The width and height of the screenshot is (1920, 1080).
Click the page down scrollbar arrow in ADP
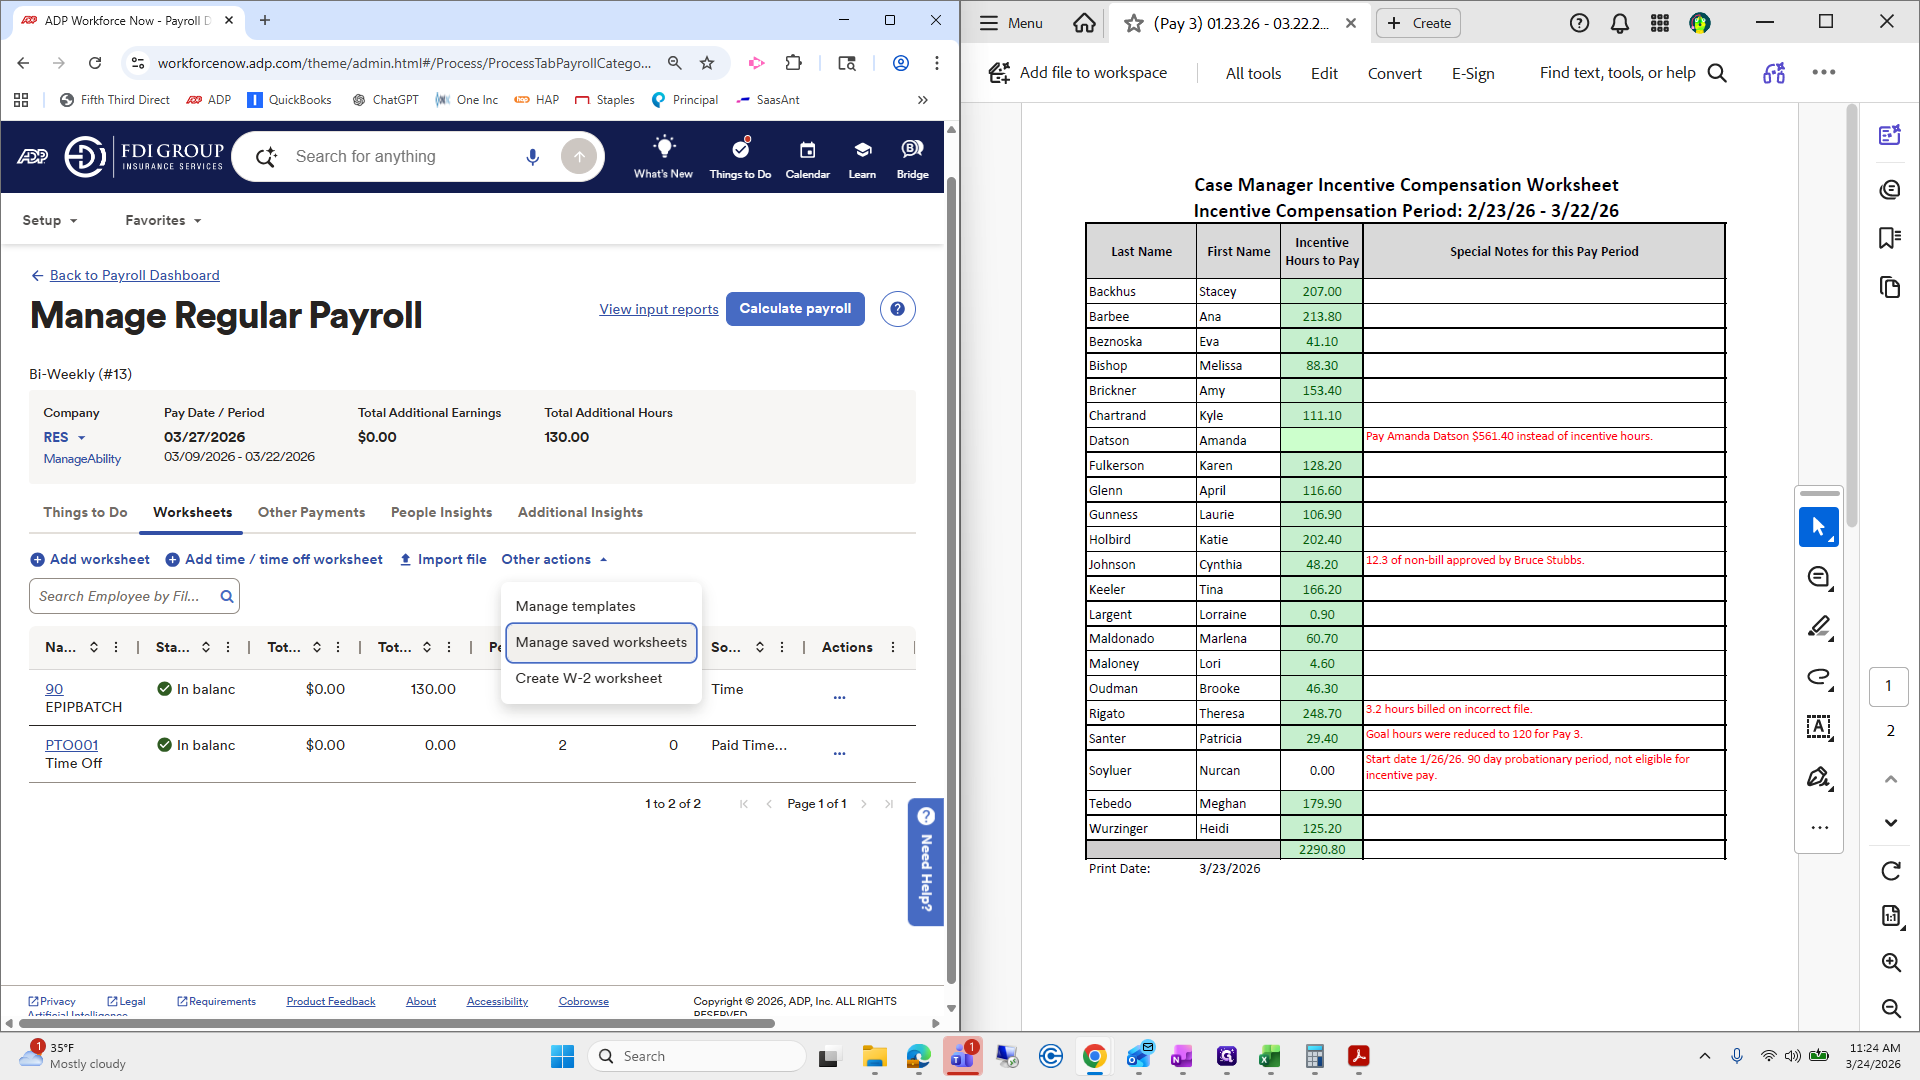951,1008
